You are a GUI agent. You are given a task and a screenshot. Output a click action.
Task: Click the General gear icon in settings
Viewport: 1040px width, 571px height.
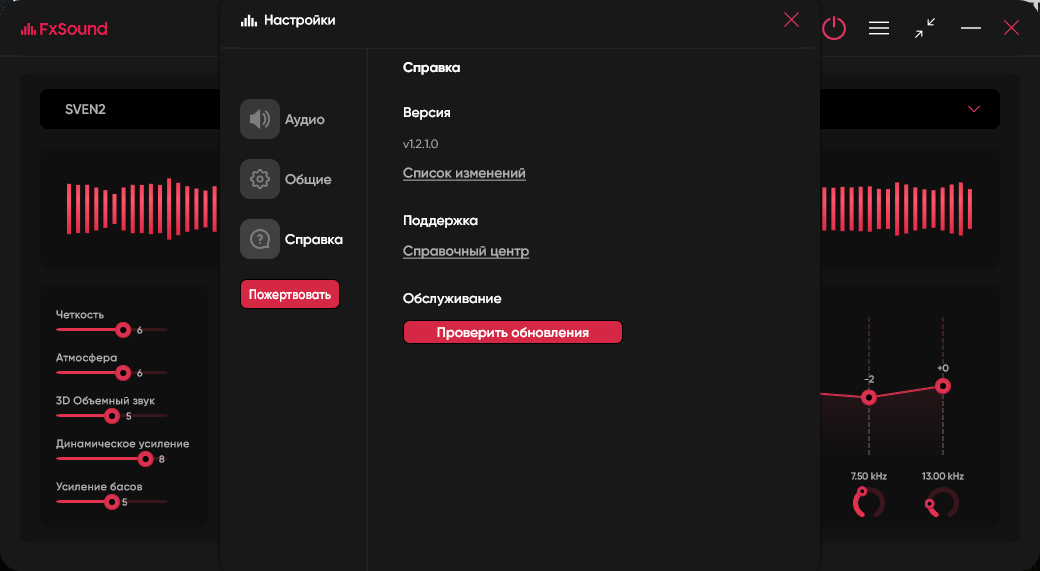pyautogui.click(x=260, y=179)
